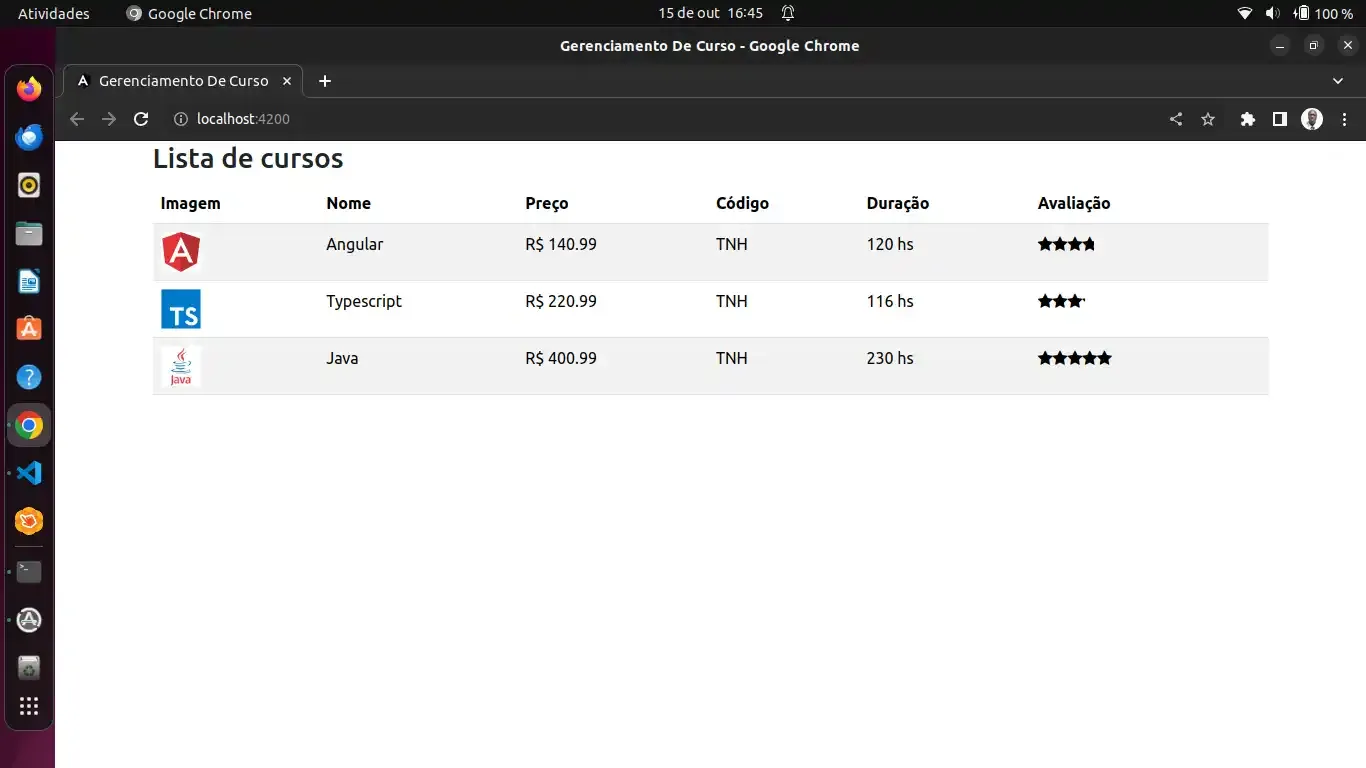Open volume indicator in top bar
The image size is (1366, 768).
[1272, 13]
